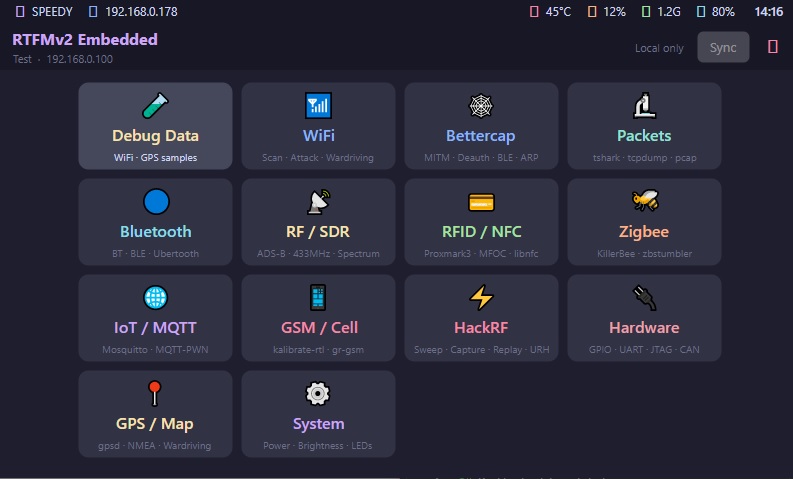Click the battery icon beside 80%
793x479 pixels.
tap(701, 12)
